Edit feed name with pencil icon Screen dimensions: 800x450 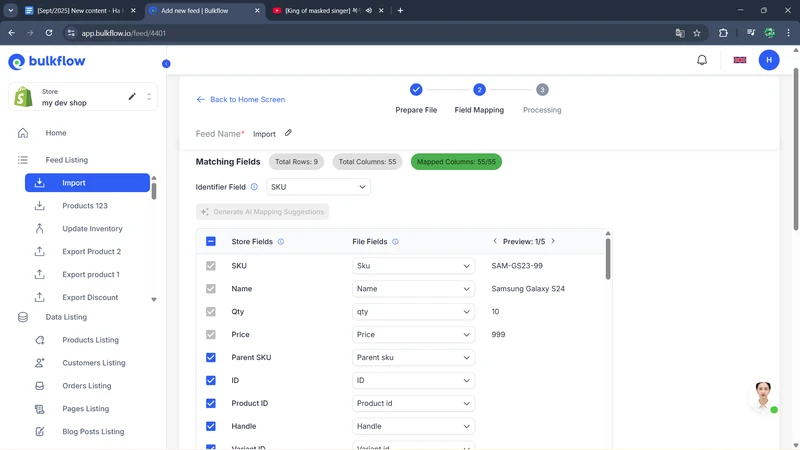[x=288, y=133]
